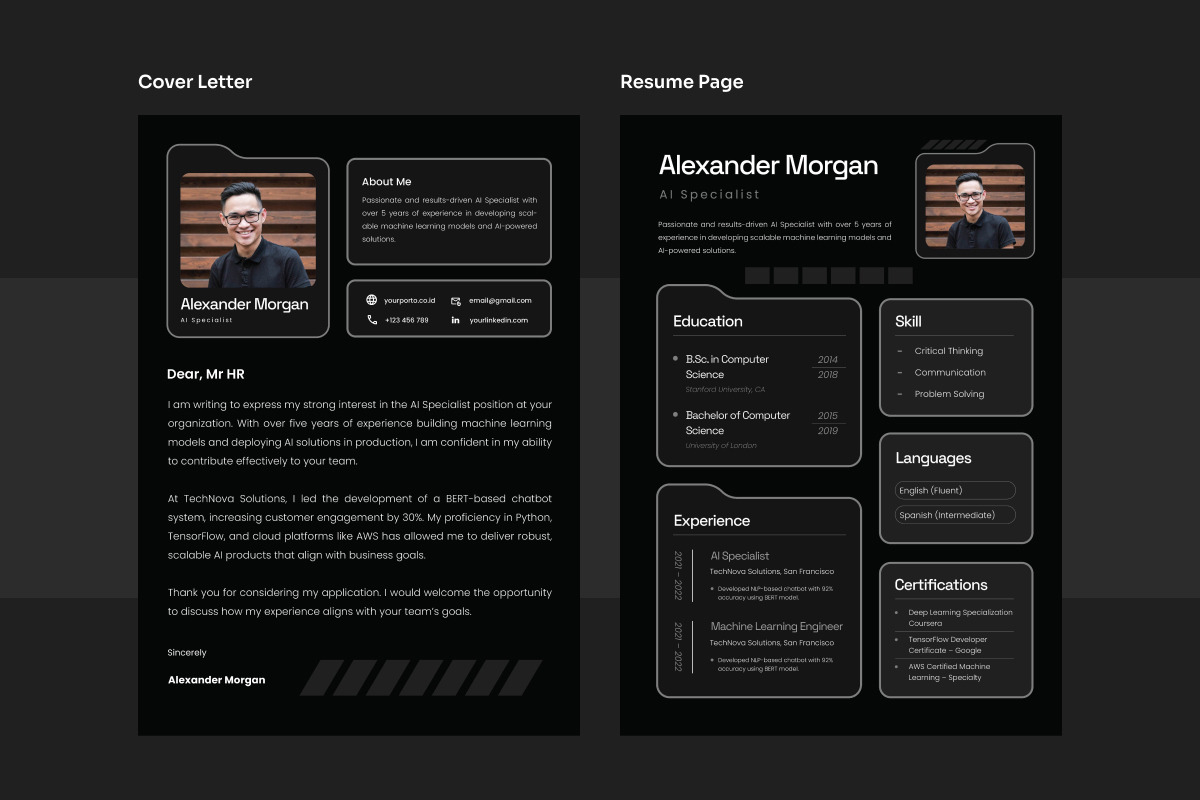Select "Bachelor of Computer Science" entry

tap(738, 423)
